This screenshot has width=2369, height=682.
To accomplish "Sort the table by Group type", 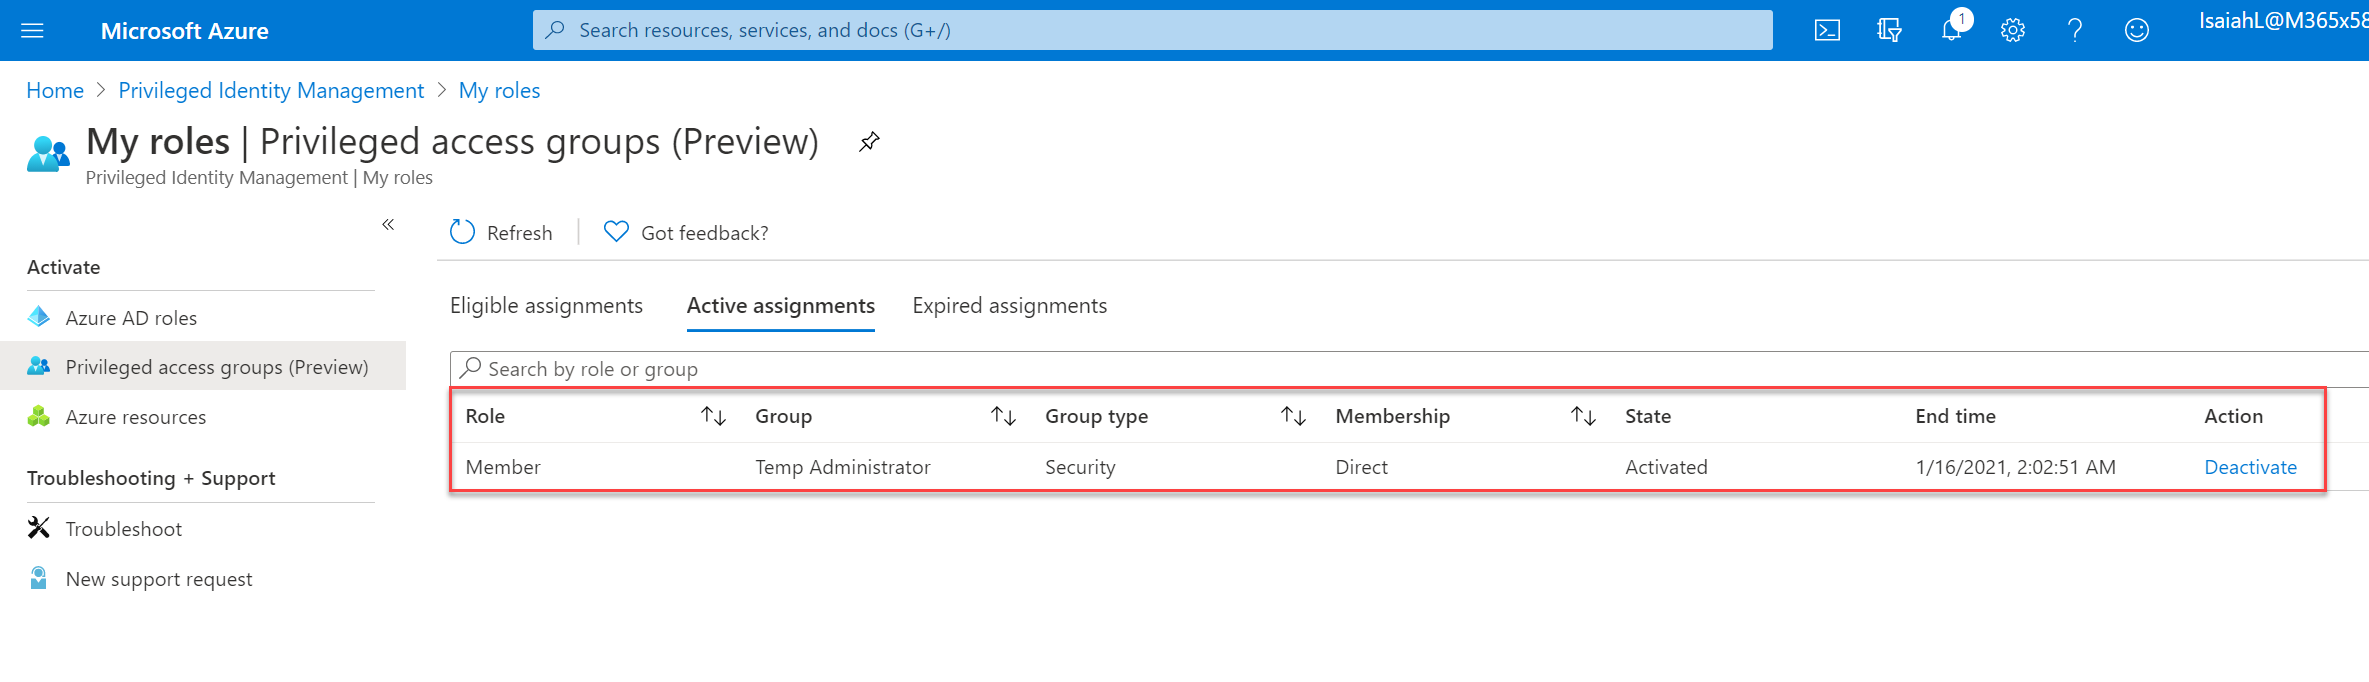I will coord(1293,416).
